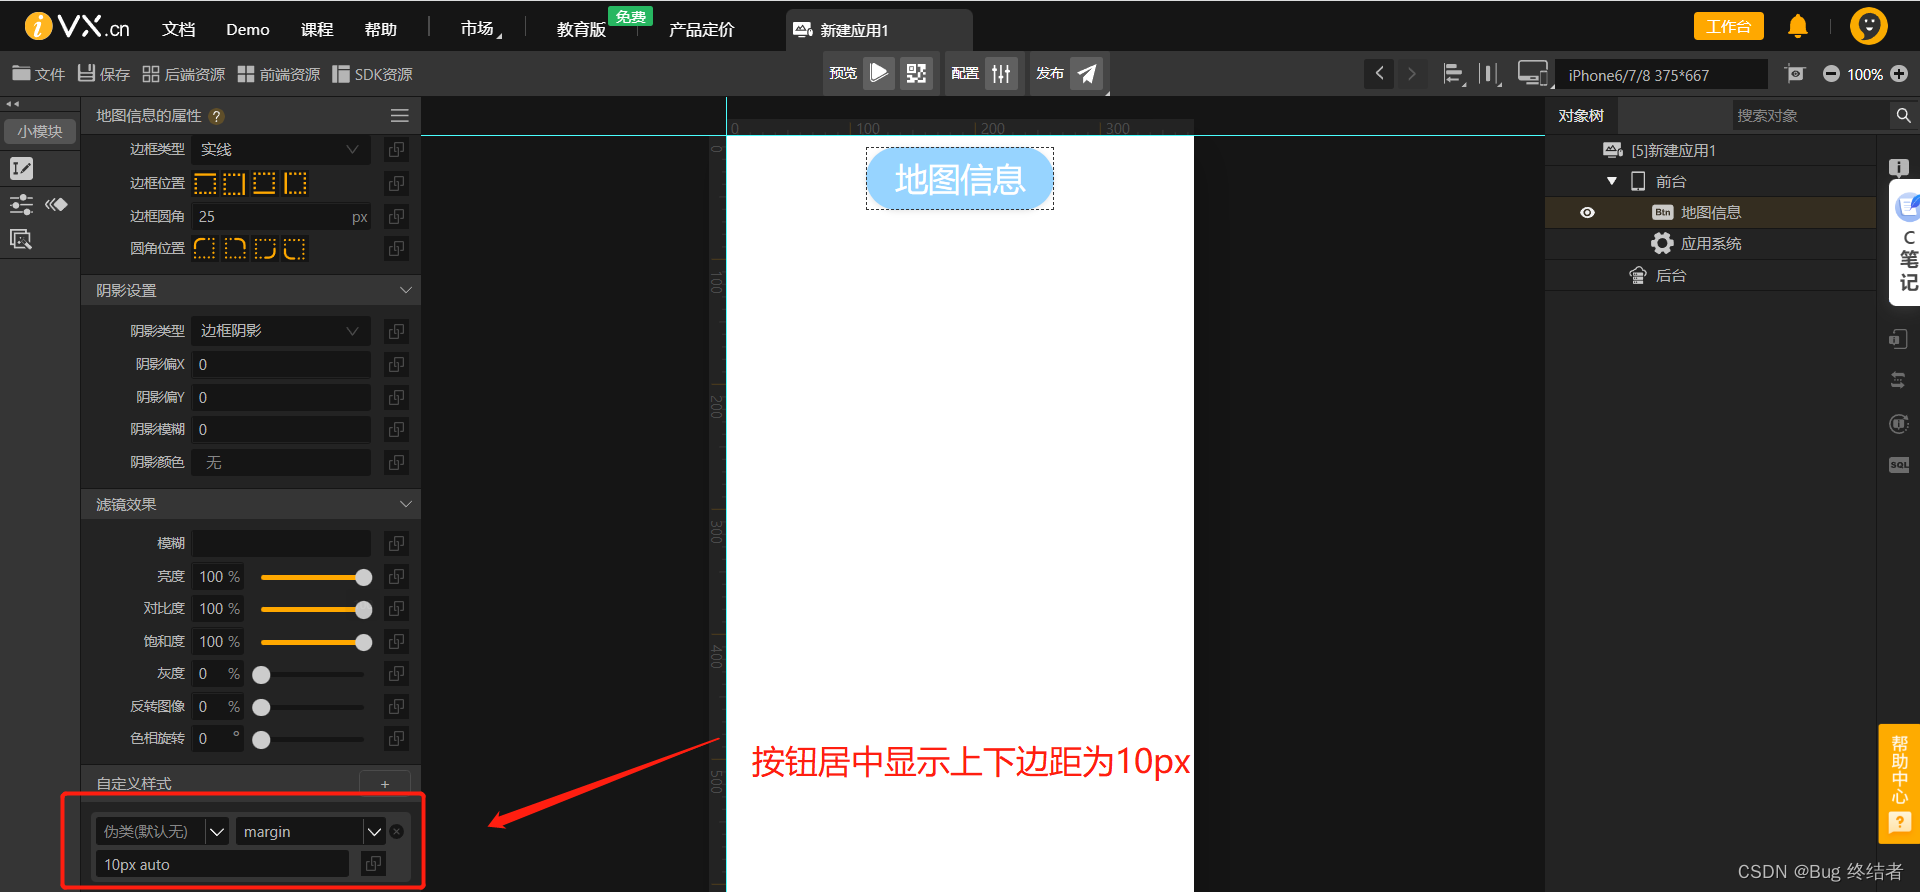
Task: Toggle fourth 边框位置 border side option
Action: (x=295, y=183)
